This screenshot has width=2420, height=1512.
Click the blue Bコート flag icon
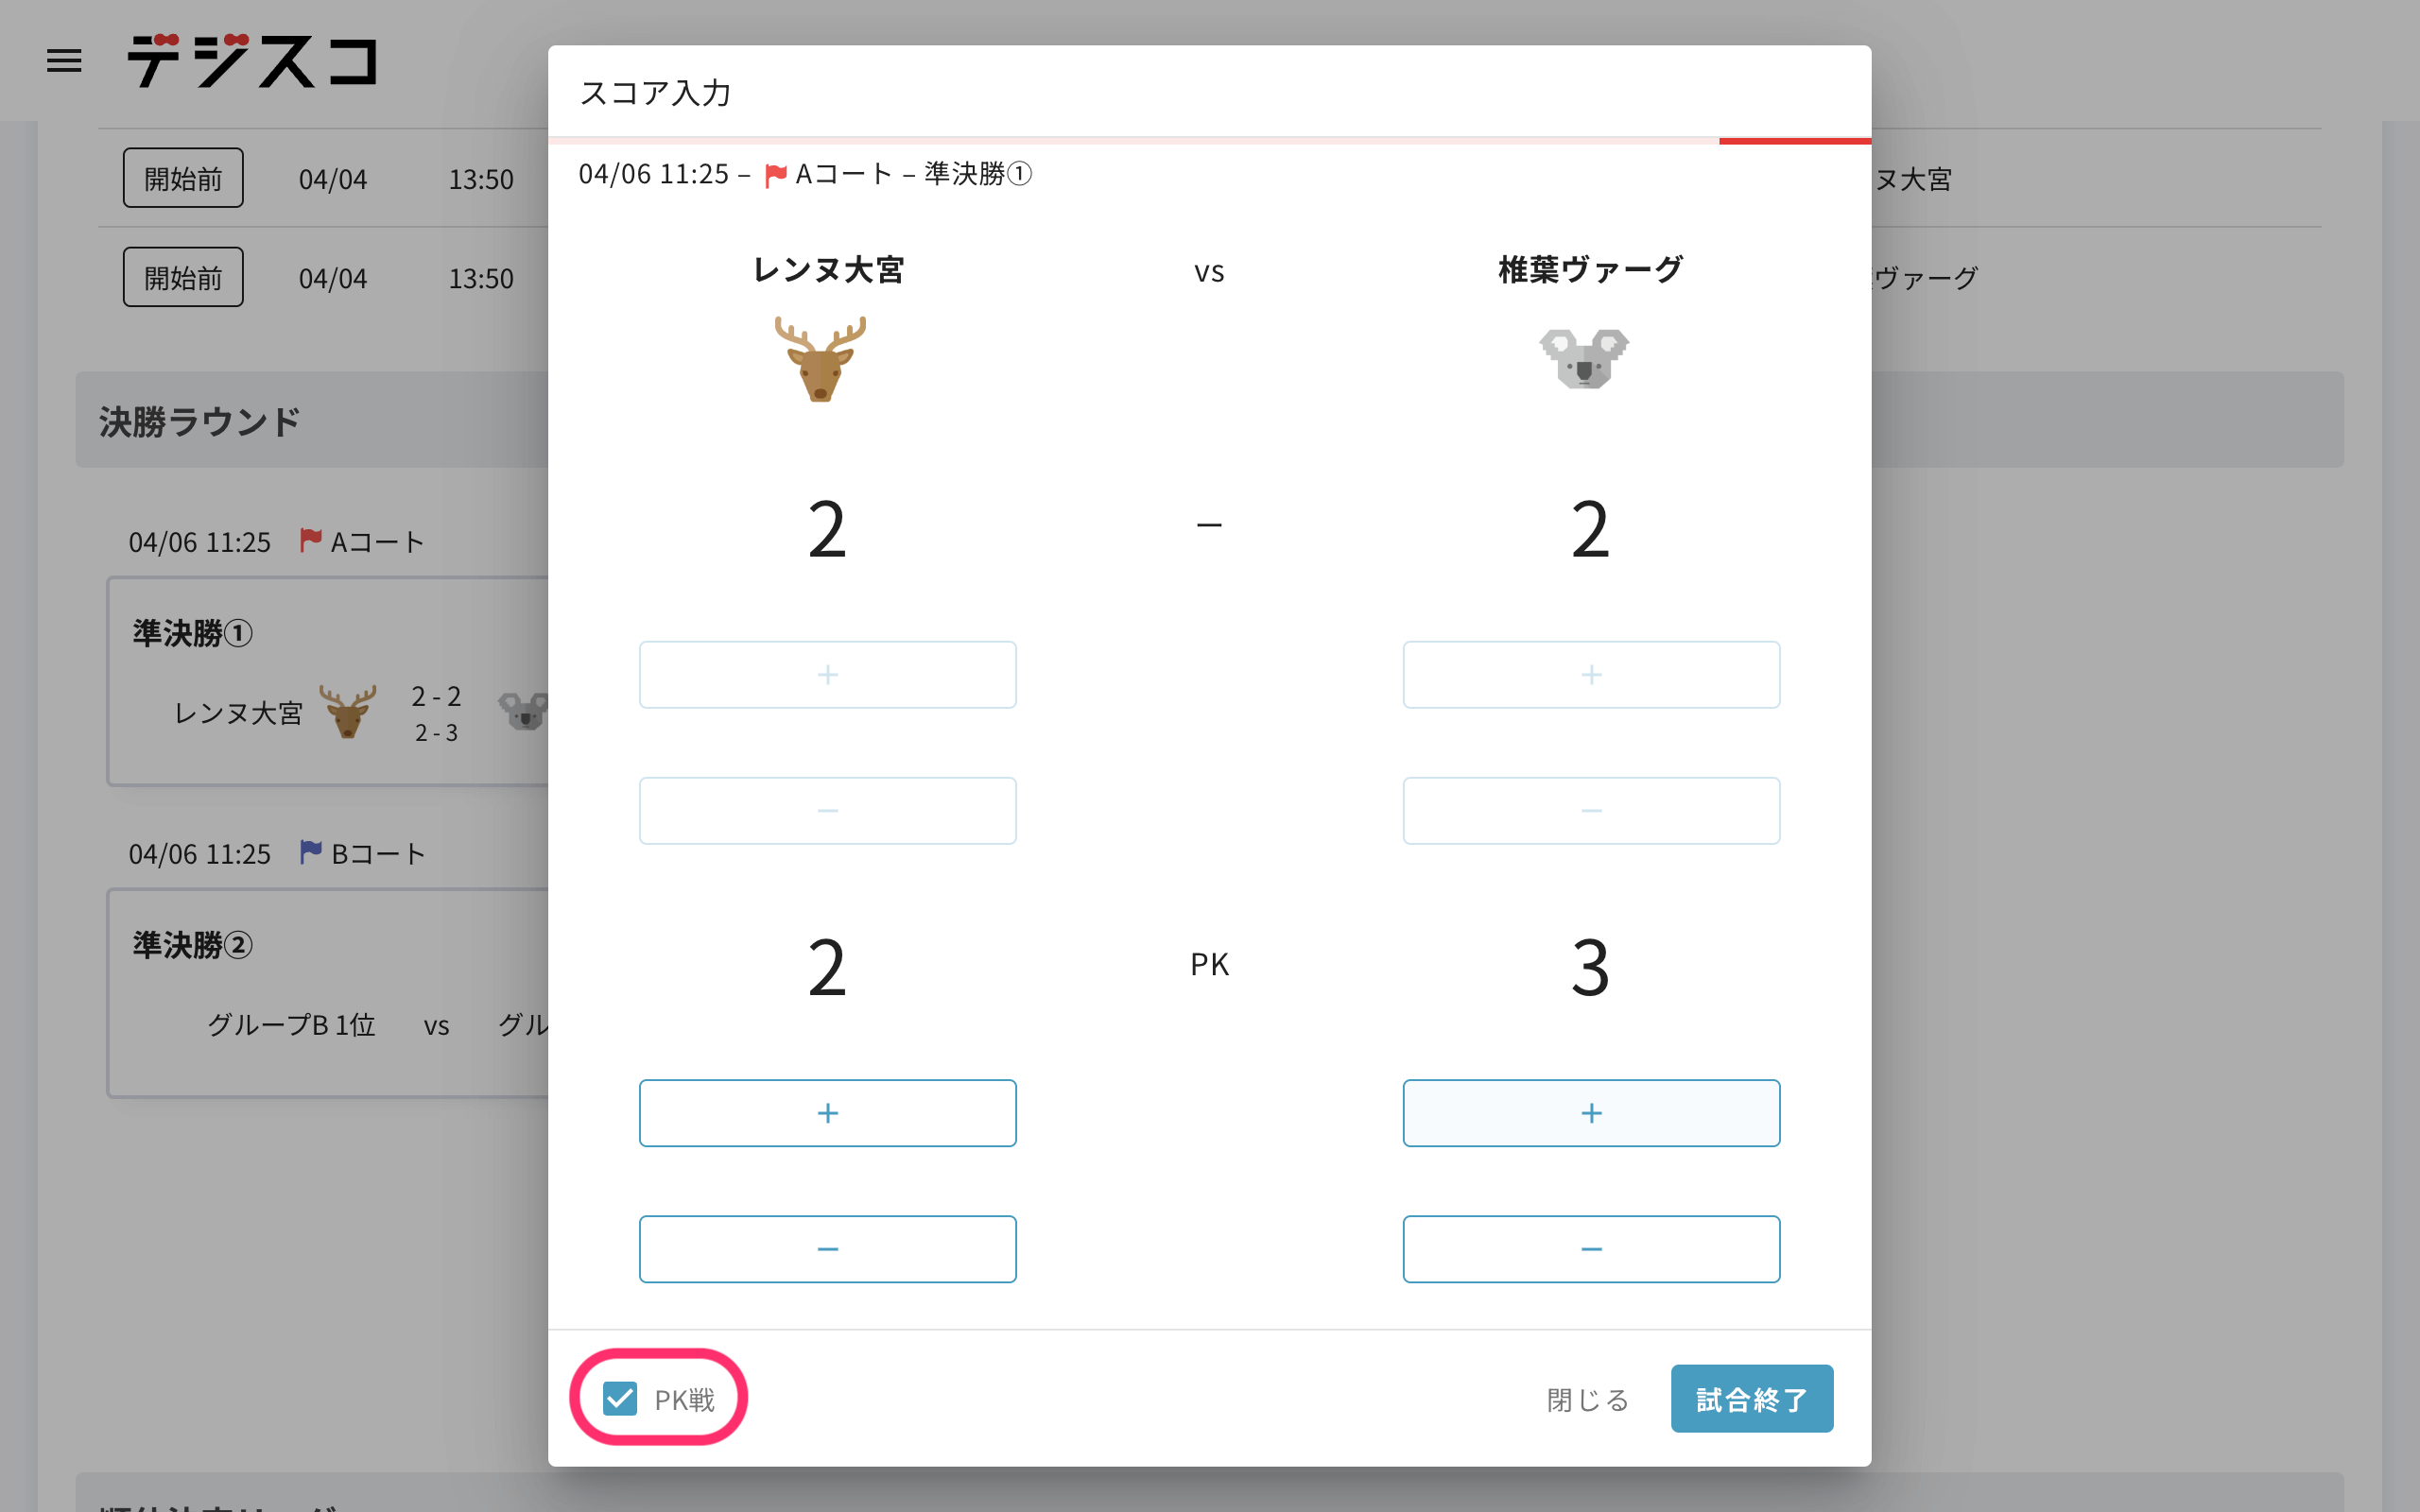click(311, 852)
